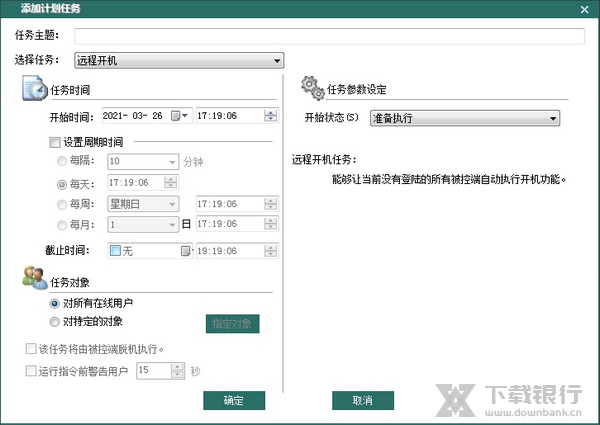Click the 截止时间 time field 19:19:06
The height and width of the screenshot is (425, 600).
click(x=237, y=251)
